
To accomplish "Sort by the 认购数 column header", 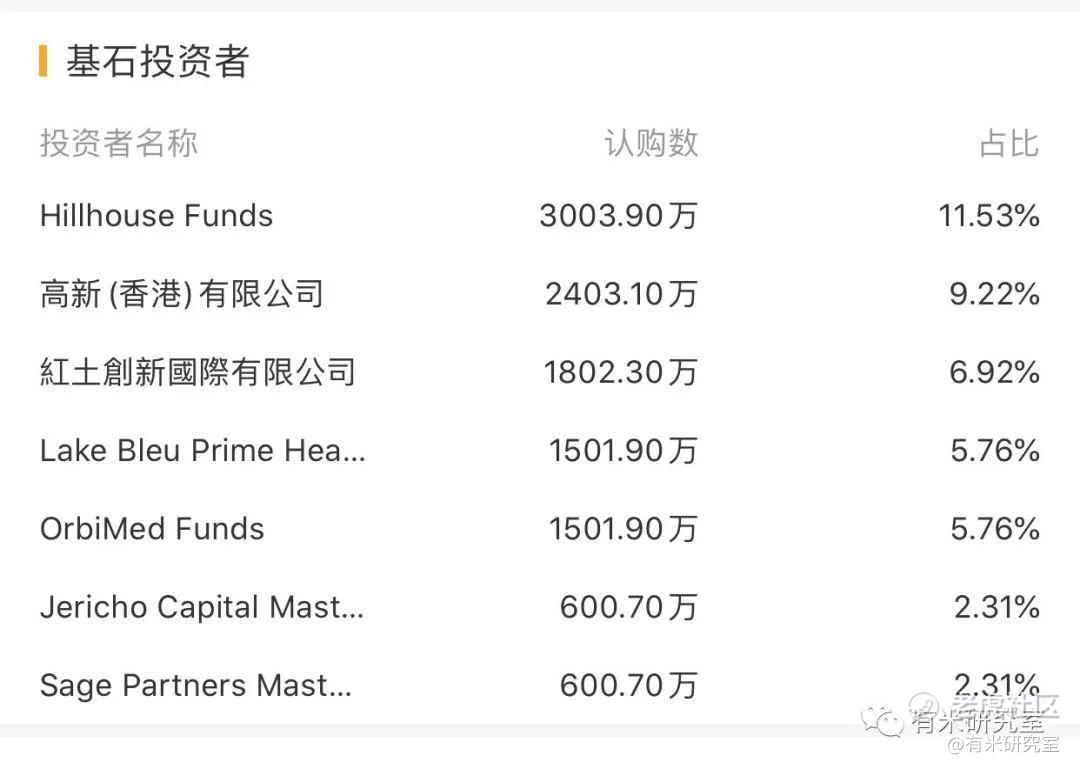I will pos(651,143).
